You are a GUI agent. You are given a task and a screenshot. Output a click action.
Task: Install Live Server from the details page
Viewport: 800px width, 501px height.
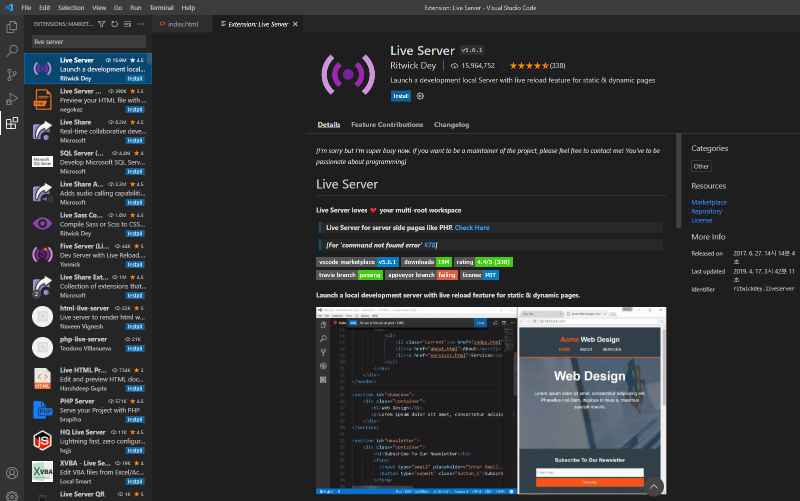tap(401, 96)
